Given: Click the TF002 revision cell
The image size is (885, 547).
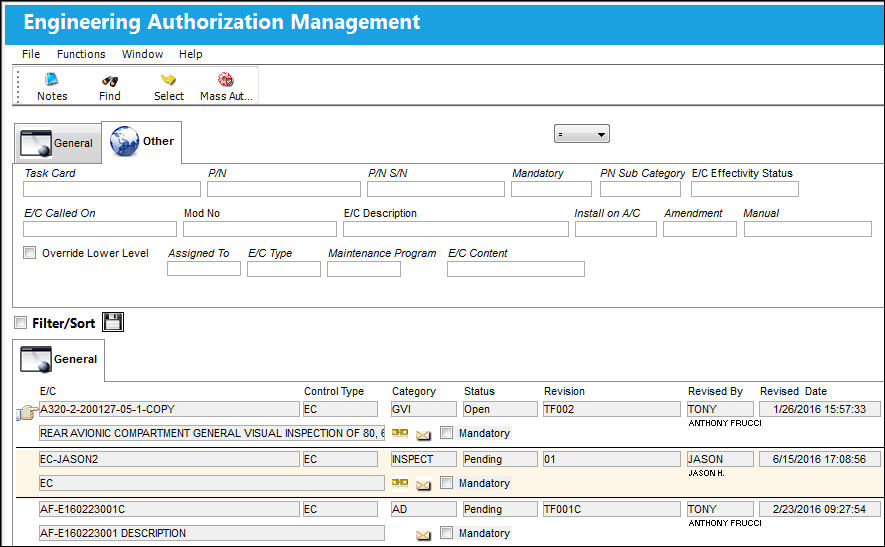Looking at the screenshot, I should click(612, 409).
